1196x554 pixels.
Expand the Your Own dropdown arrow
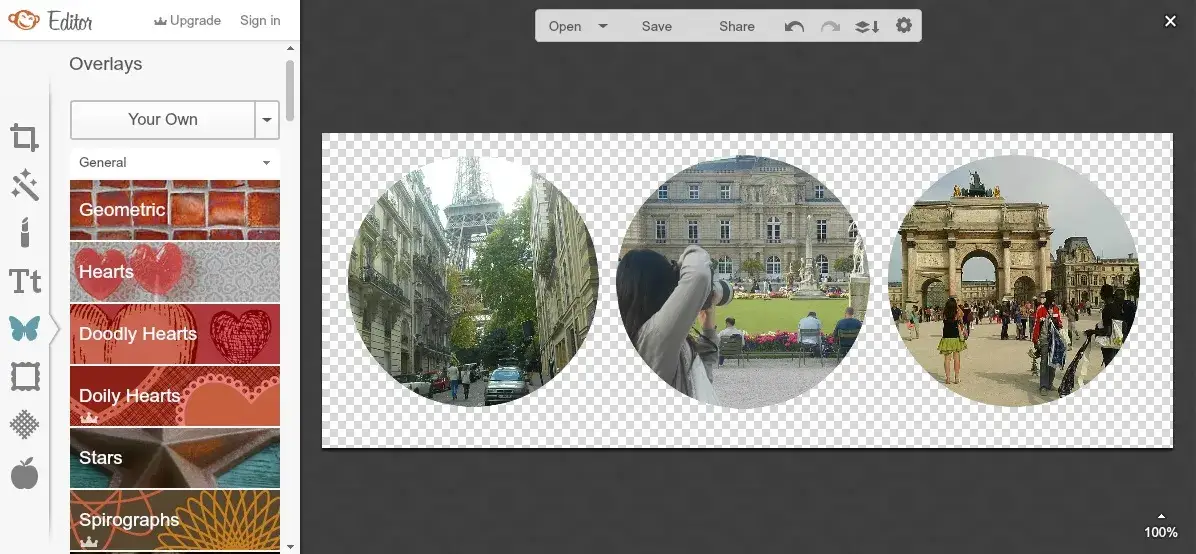(267, 120)
